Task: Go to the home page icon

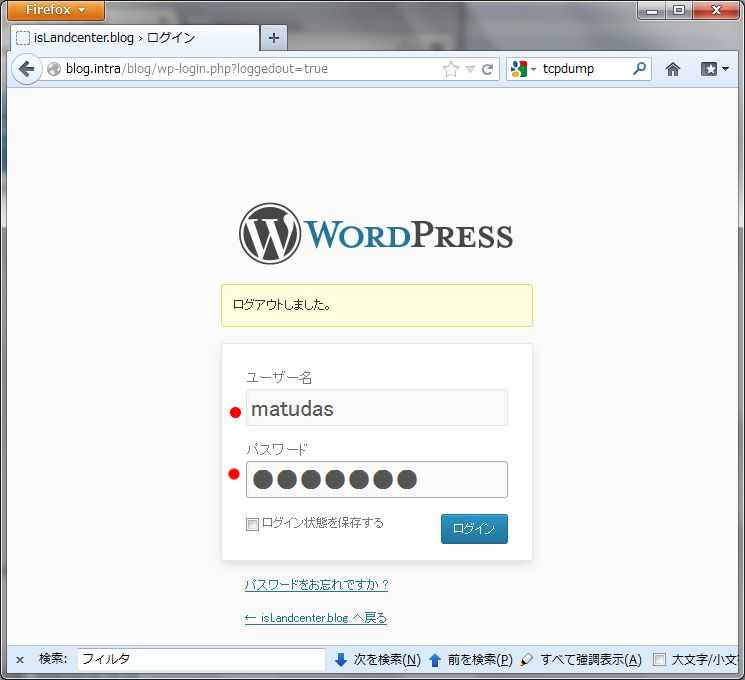Action: click(672, 69)
